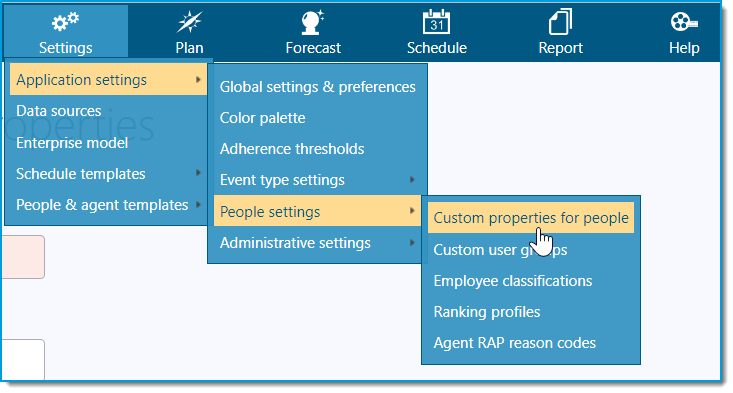Click the Schedule calendar icon
Screen dimensions: 733x393
click(x=436, y=22)
